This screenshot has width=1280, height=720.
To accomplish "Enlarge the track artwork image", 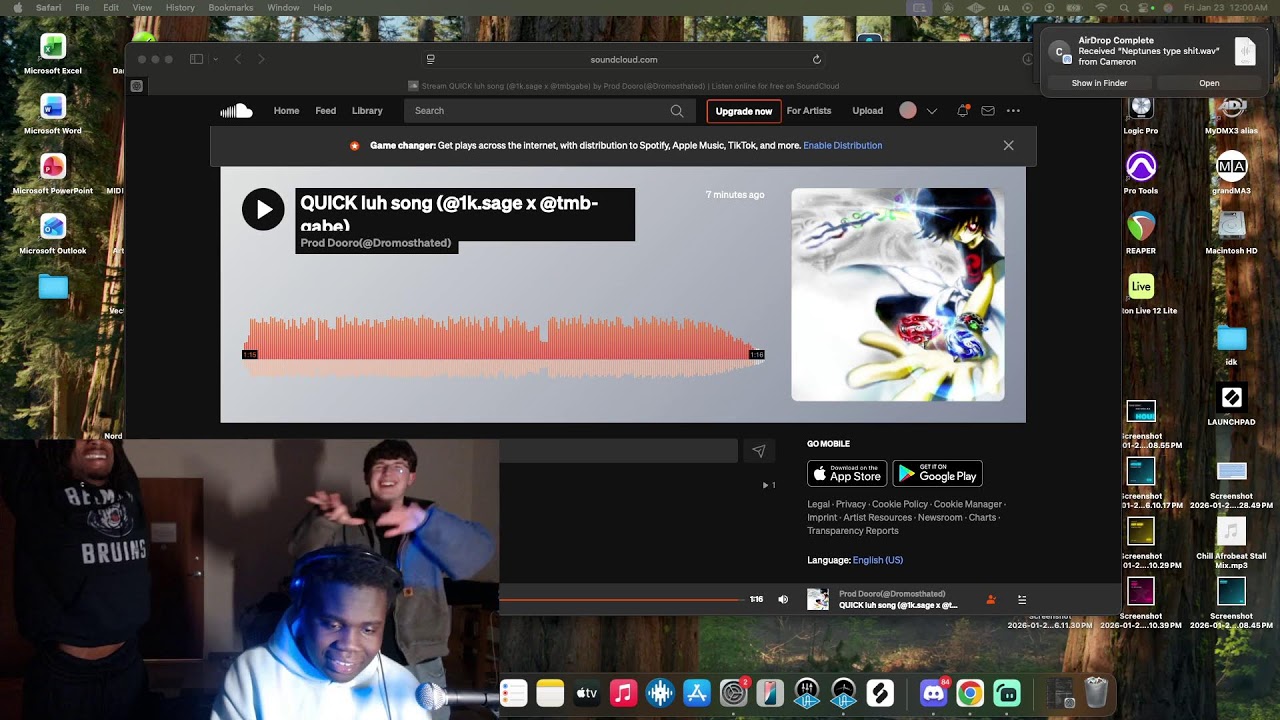I will tap(898, 294).
